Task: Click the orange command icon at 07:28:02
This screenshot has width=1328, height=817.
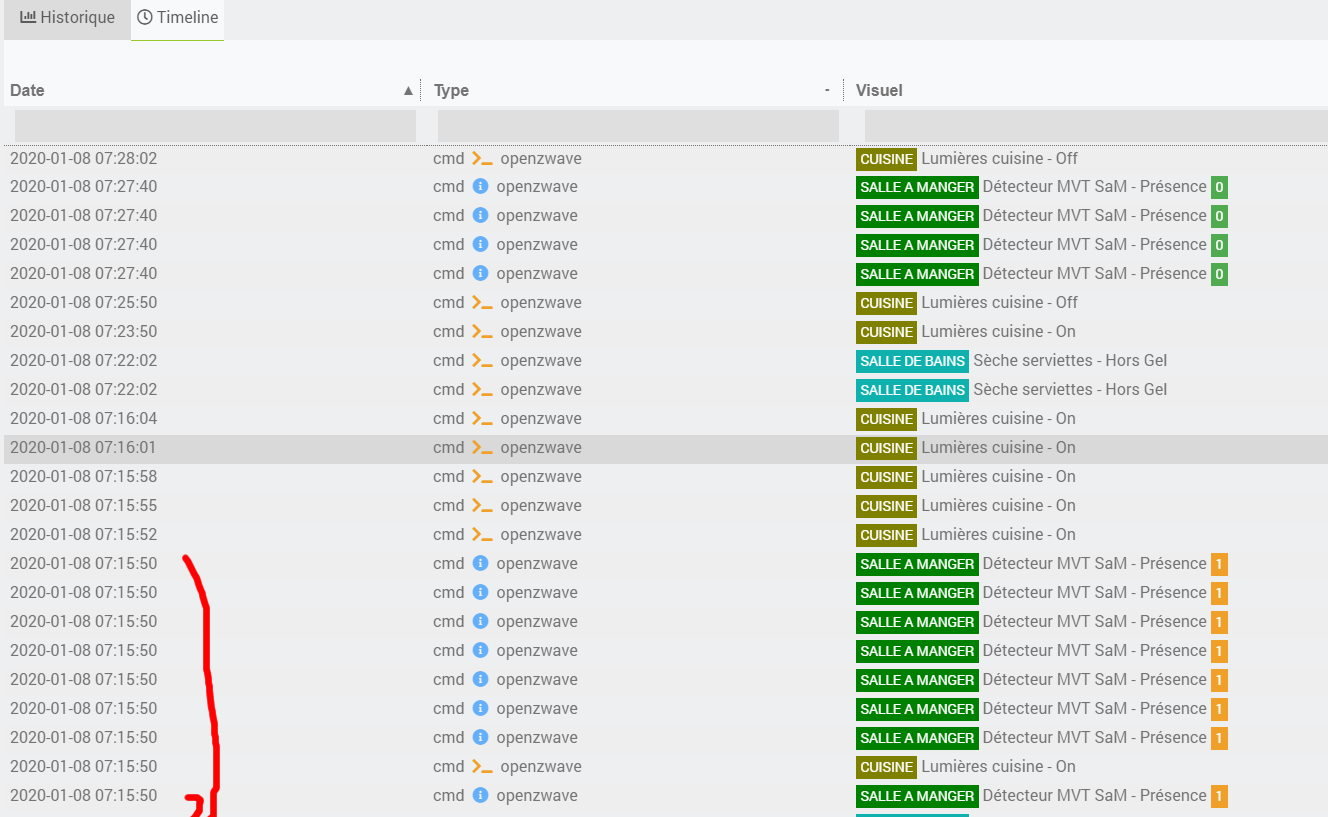Action: pyautogui.click(x=482, y=158)
